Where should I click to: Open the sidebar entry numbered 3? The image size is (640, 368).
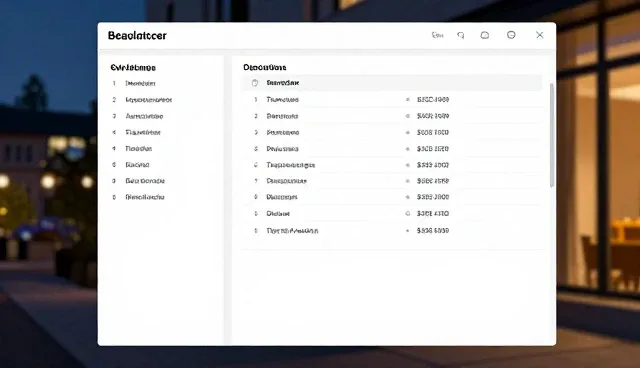coord(144,116)
